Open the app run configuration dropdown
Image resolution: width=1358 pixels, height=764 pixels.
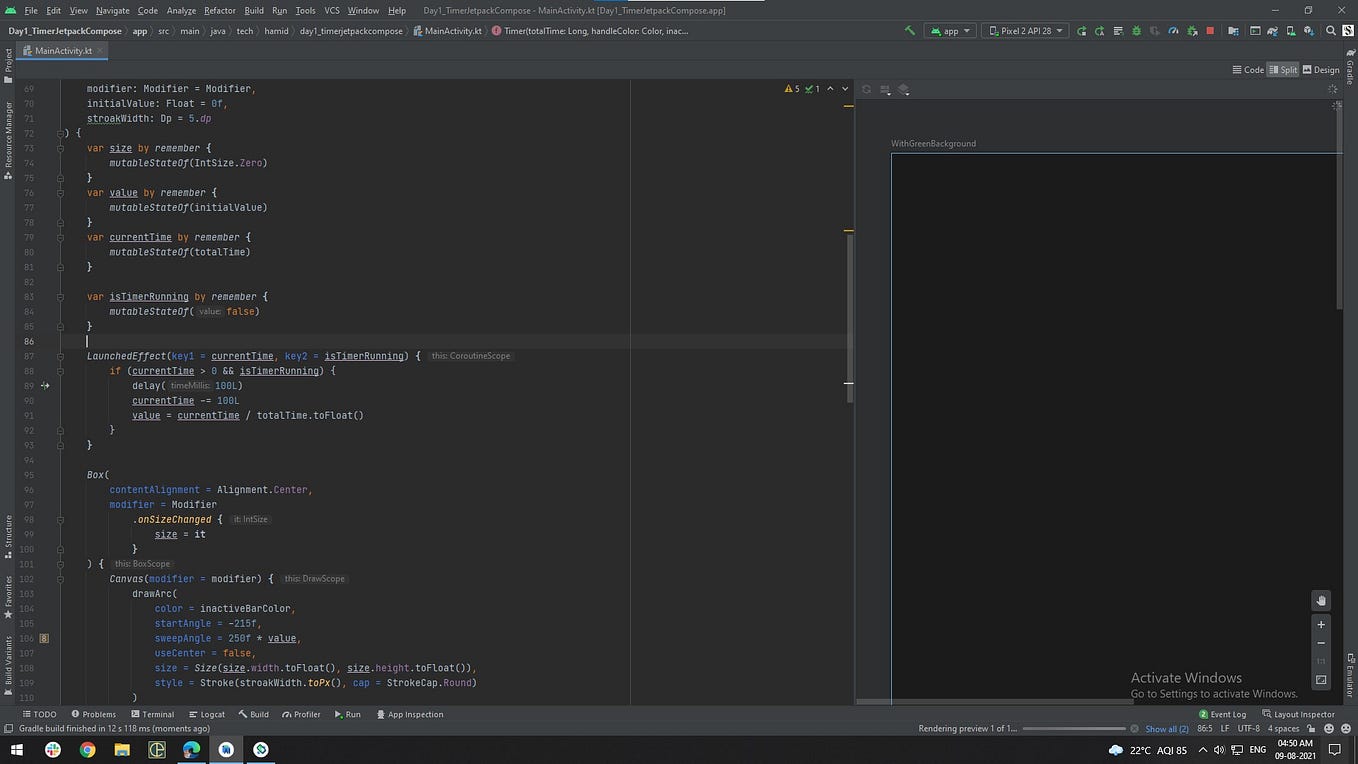(950, 31)
